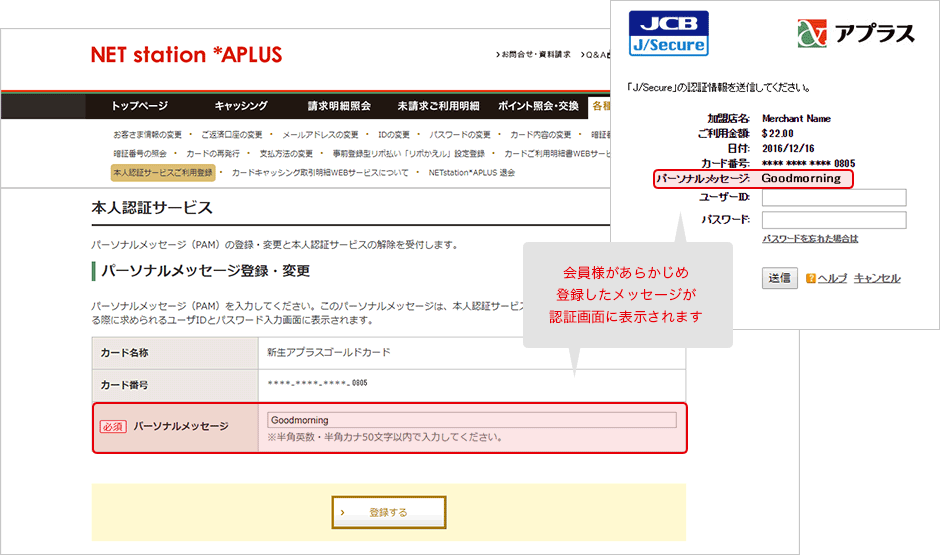Select カード内容の変更 submenu link
Screen dimensions: 940x555
[541, 135]
